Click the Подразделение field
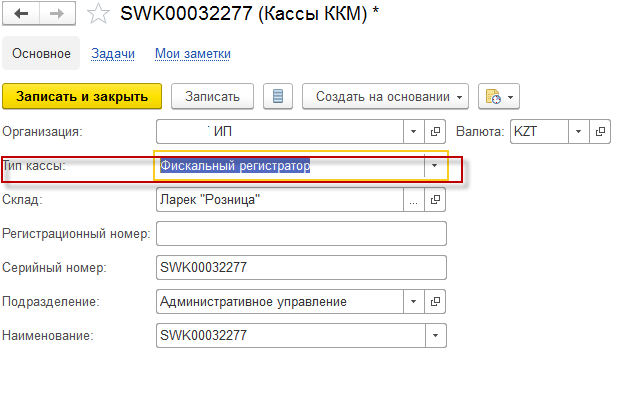This screenshot has height=396, width=639. click(280, 301)
